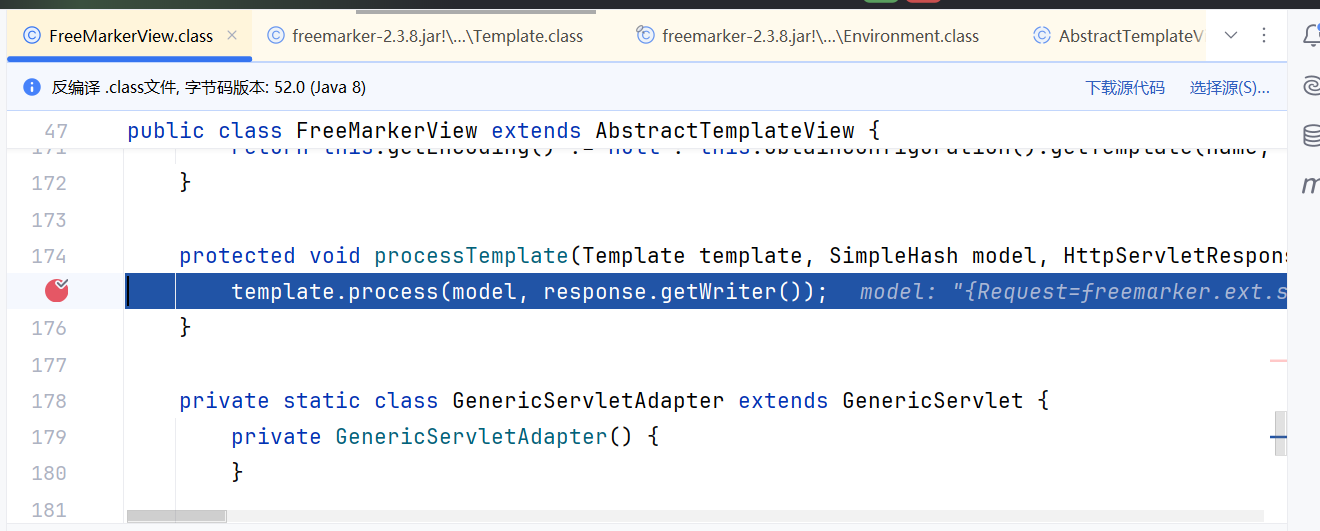Show the hidden tabs dropdown list
1320x531 pixels.
[x=1231, y=36]
